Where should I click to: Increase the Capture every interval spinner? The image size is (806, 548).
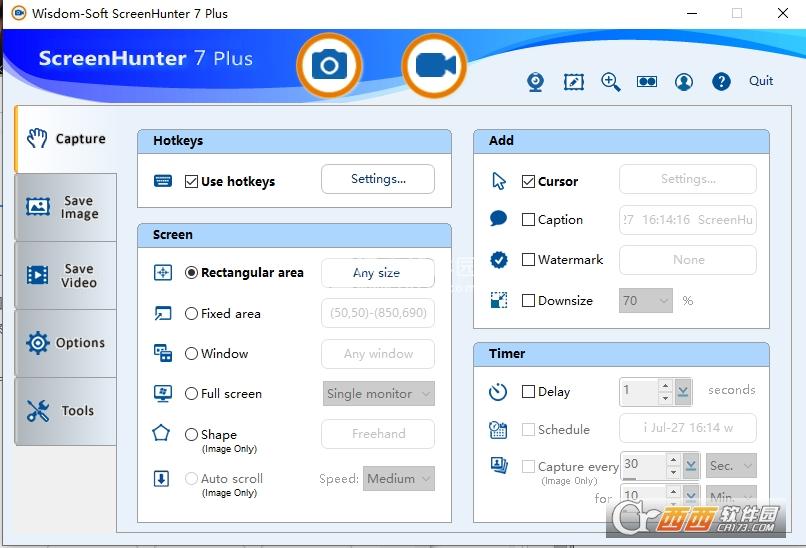pos(673,459)
